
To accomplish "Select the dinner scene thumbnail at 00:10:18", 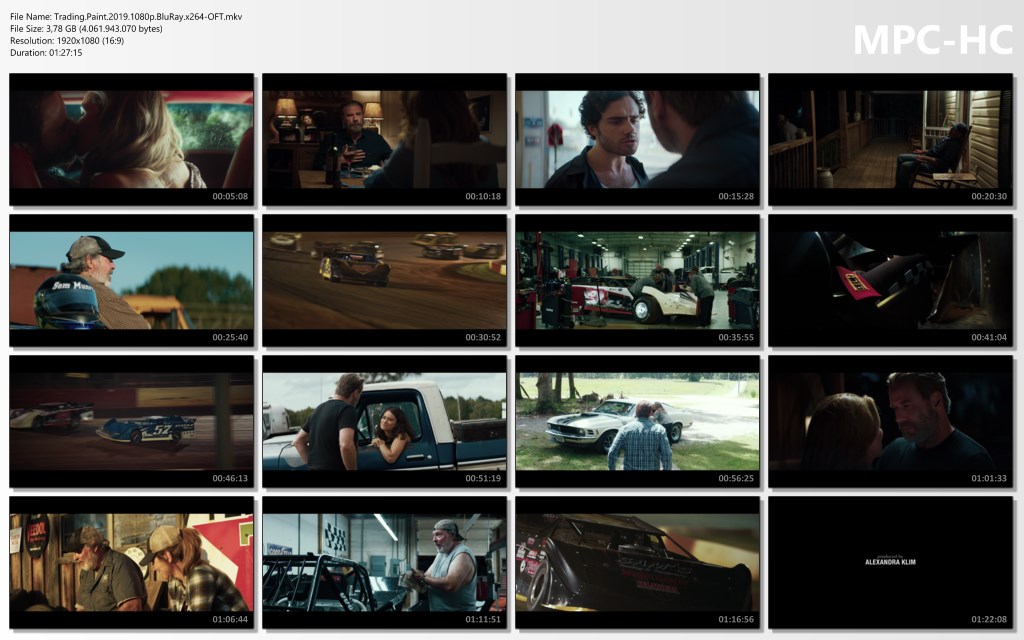I will (x=384, y=139).
